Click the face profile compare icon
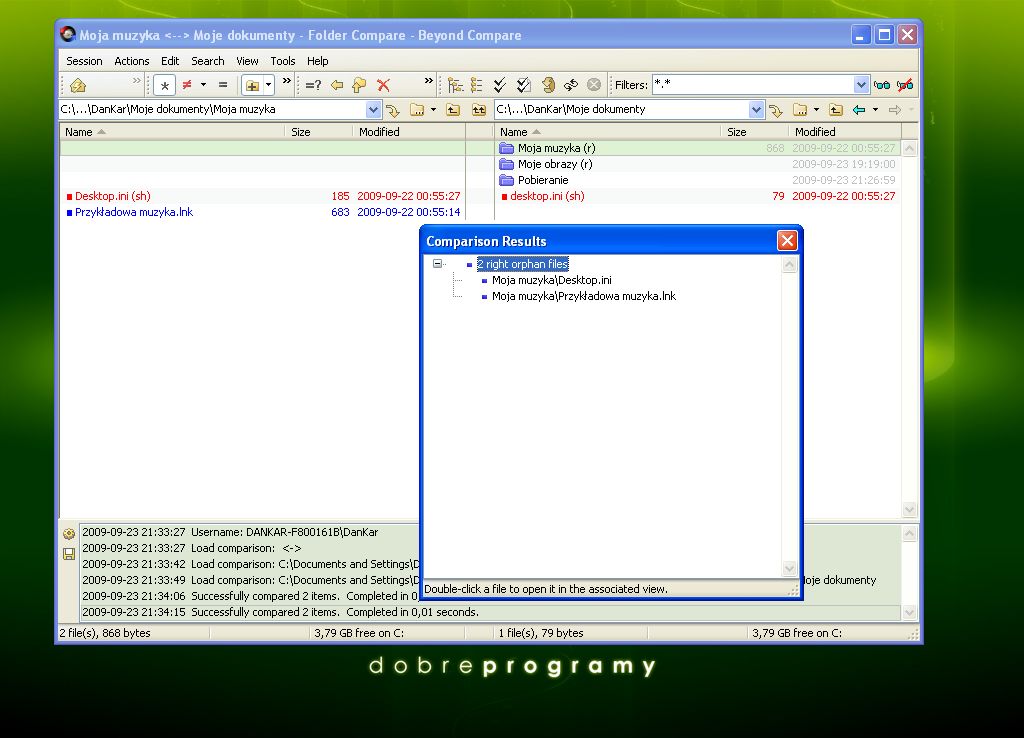 pos(548,85)
